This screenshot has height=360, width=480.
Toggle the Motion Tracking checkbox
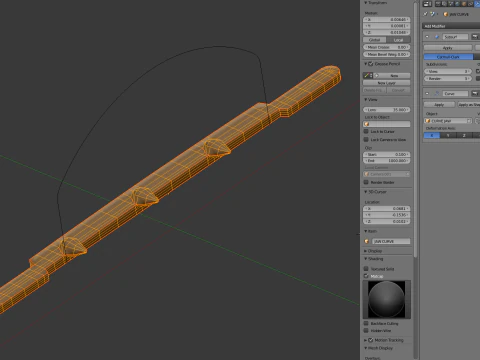tap(371, 340)
